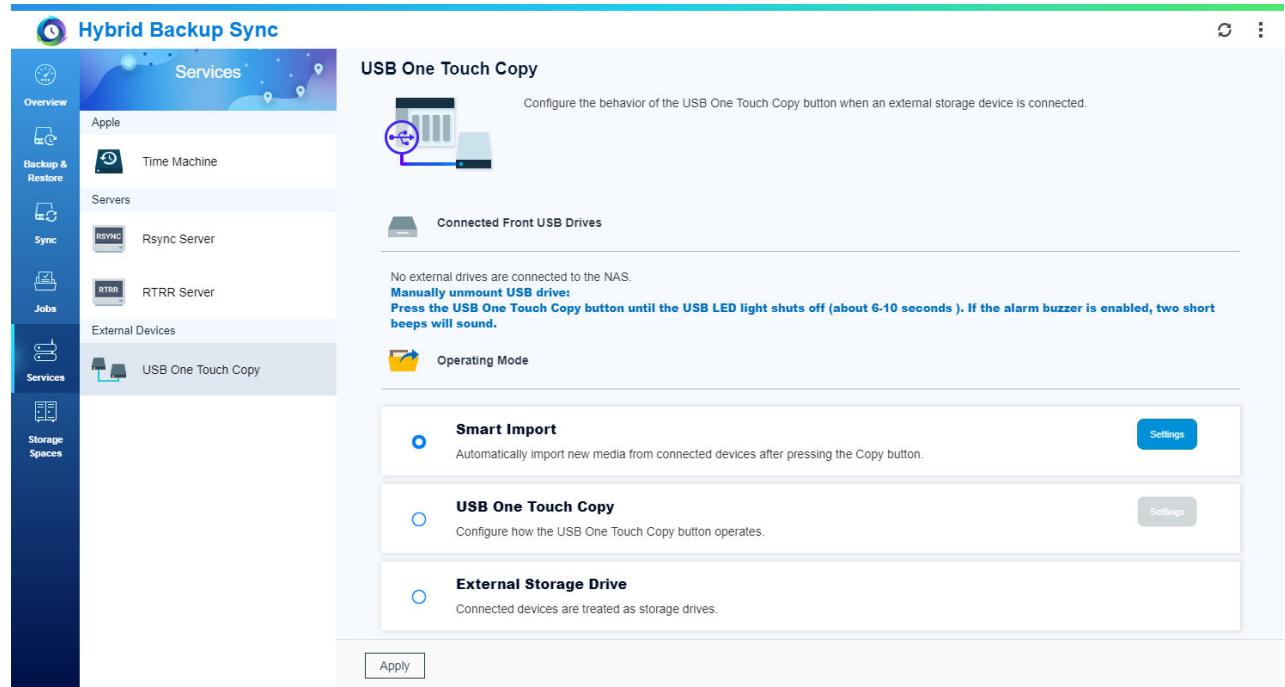1285x687 pixels.
Task: Click the Smart Import heading text
Action: [x=506, y=429]
